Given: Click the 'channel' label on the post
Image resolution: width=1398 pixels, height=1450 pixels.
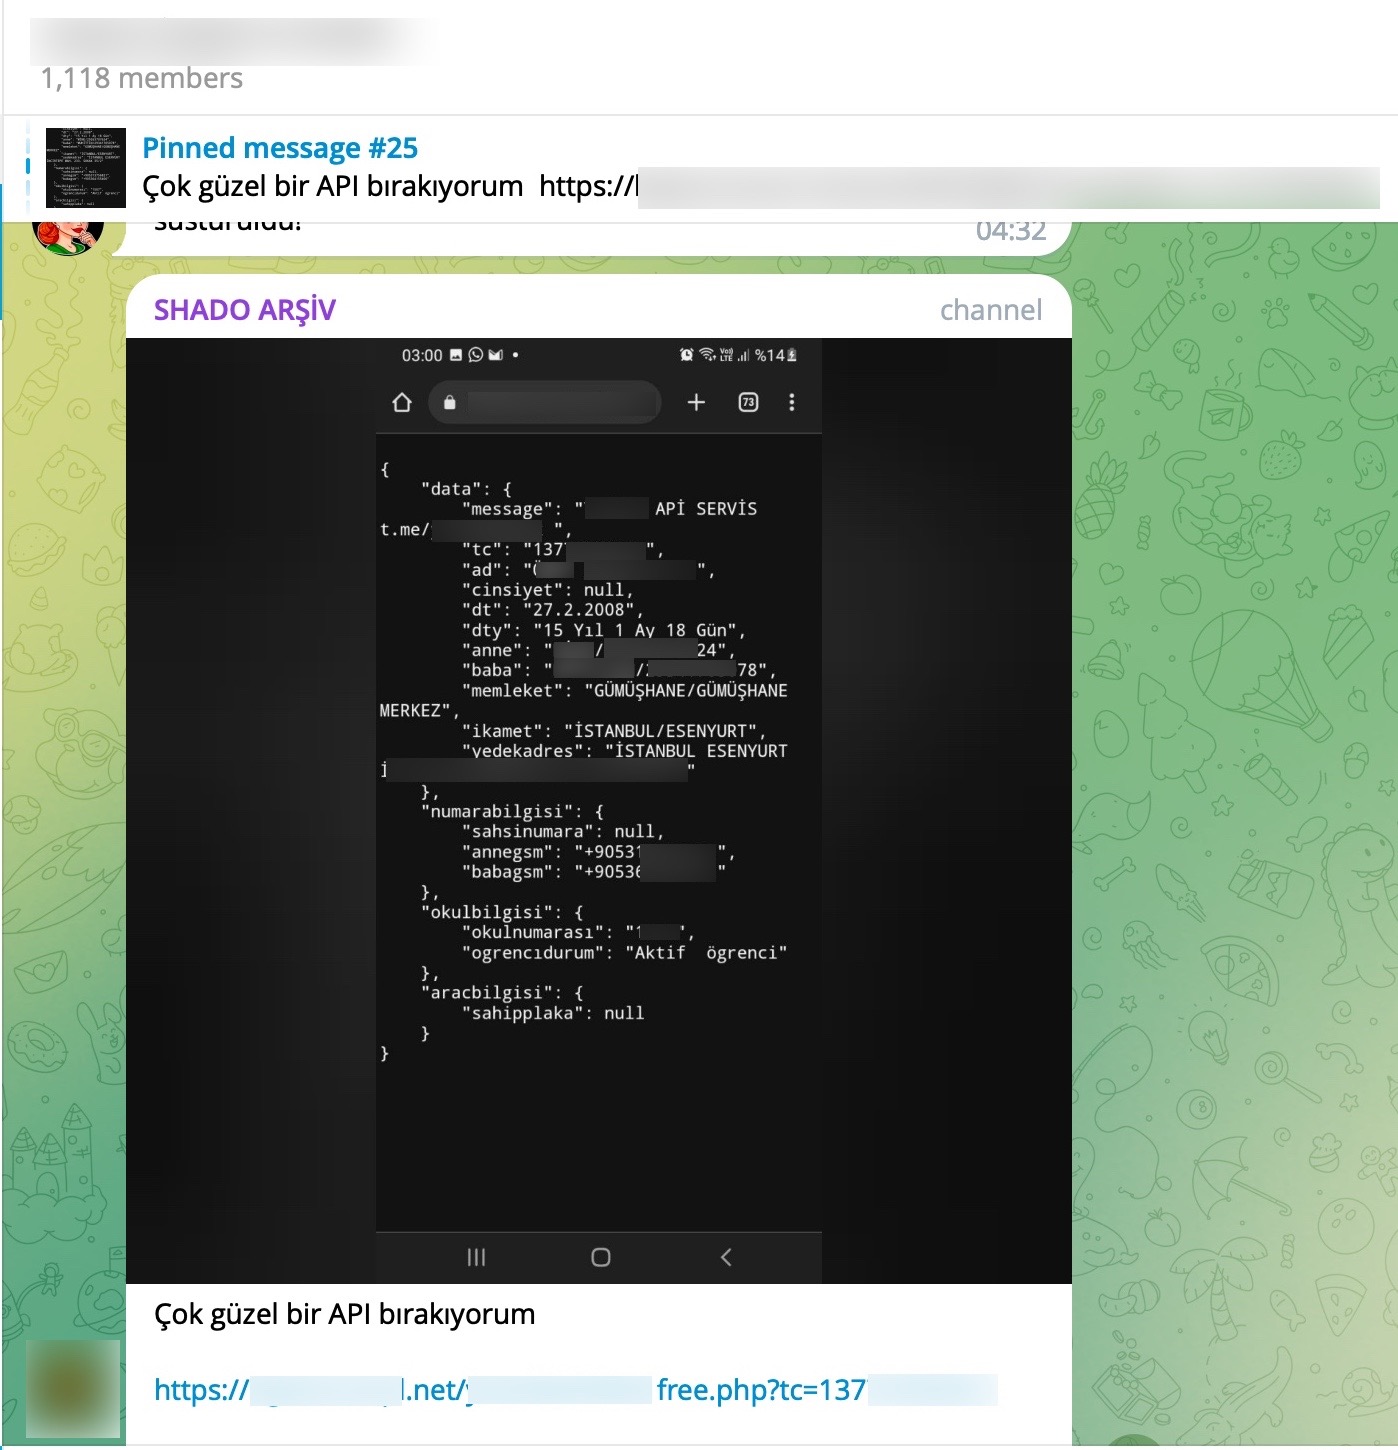Looking at the screenshot, I should [x=991, y=310].
